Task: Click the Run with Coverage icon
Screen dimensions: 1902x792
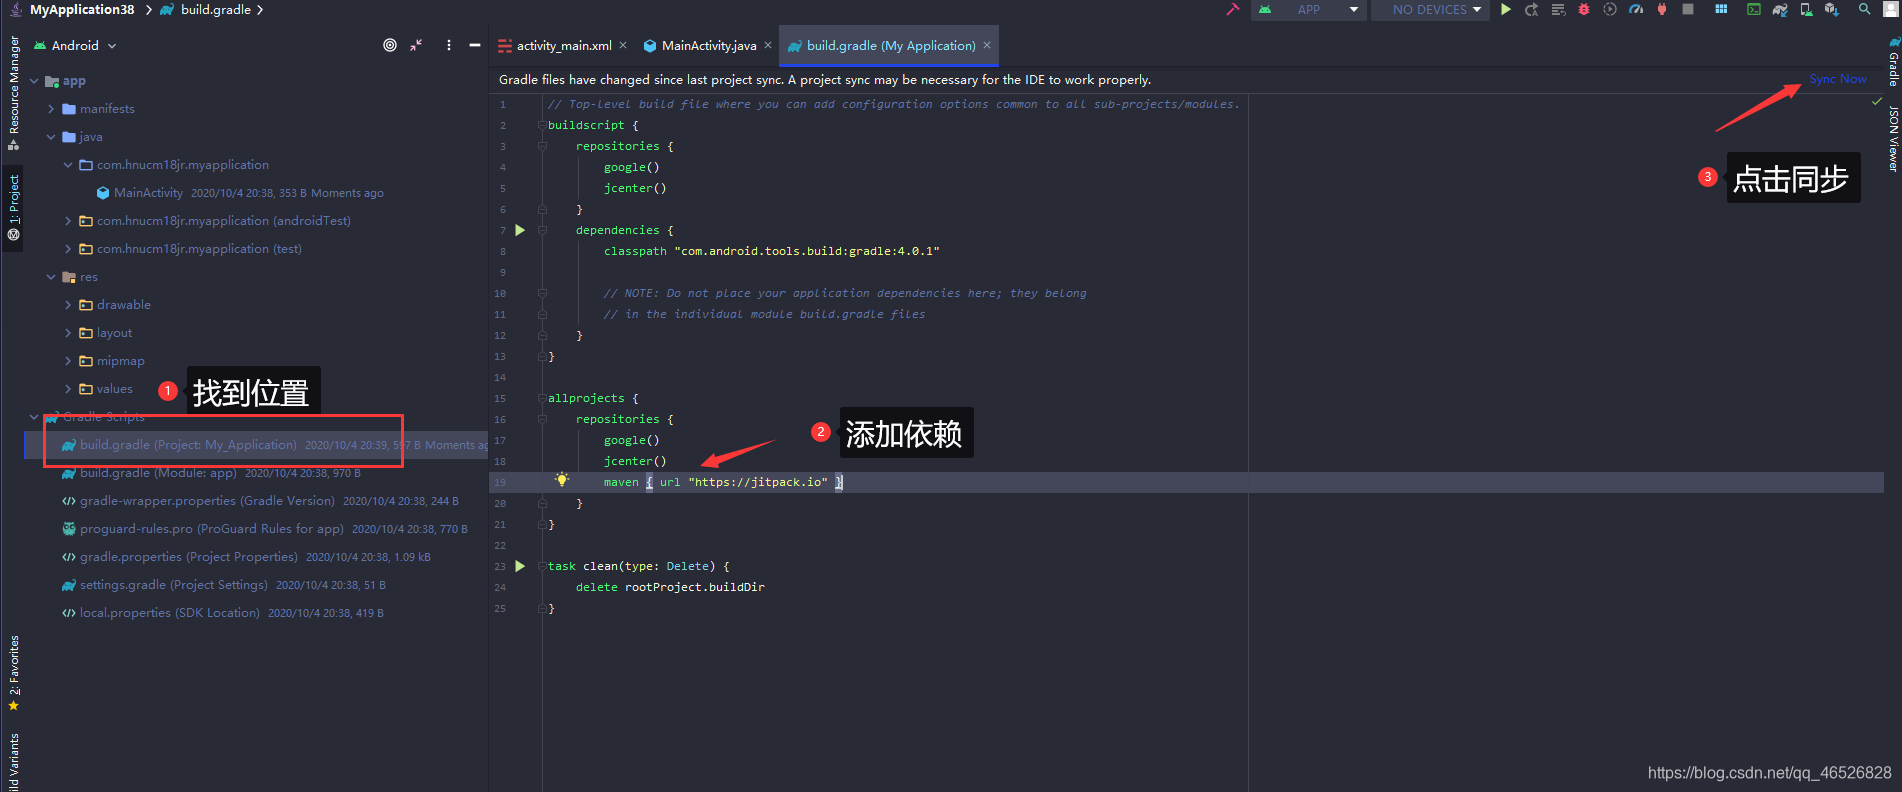Action: [1610, 9]
